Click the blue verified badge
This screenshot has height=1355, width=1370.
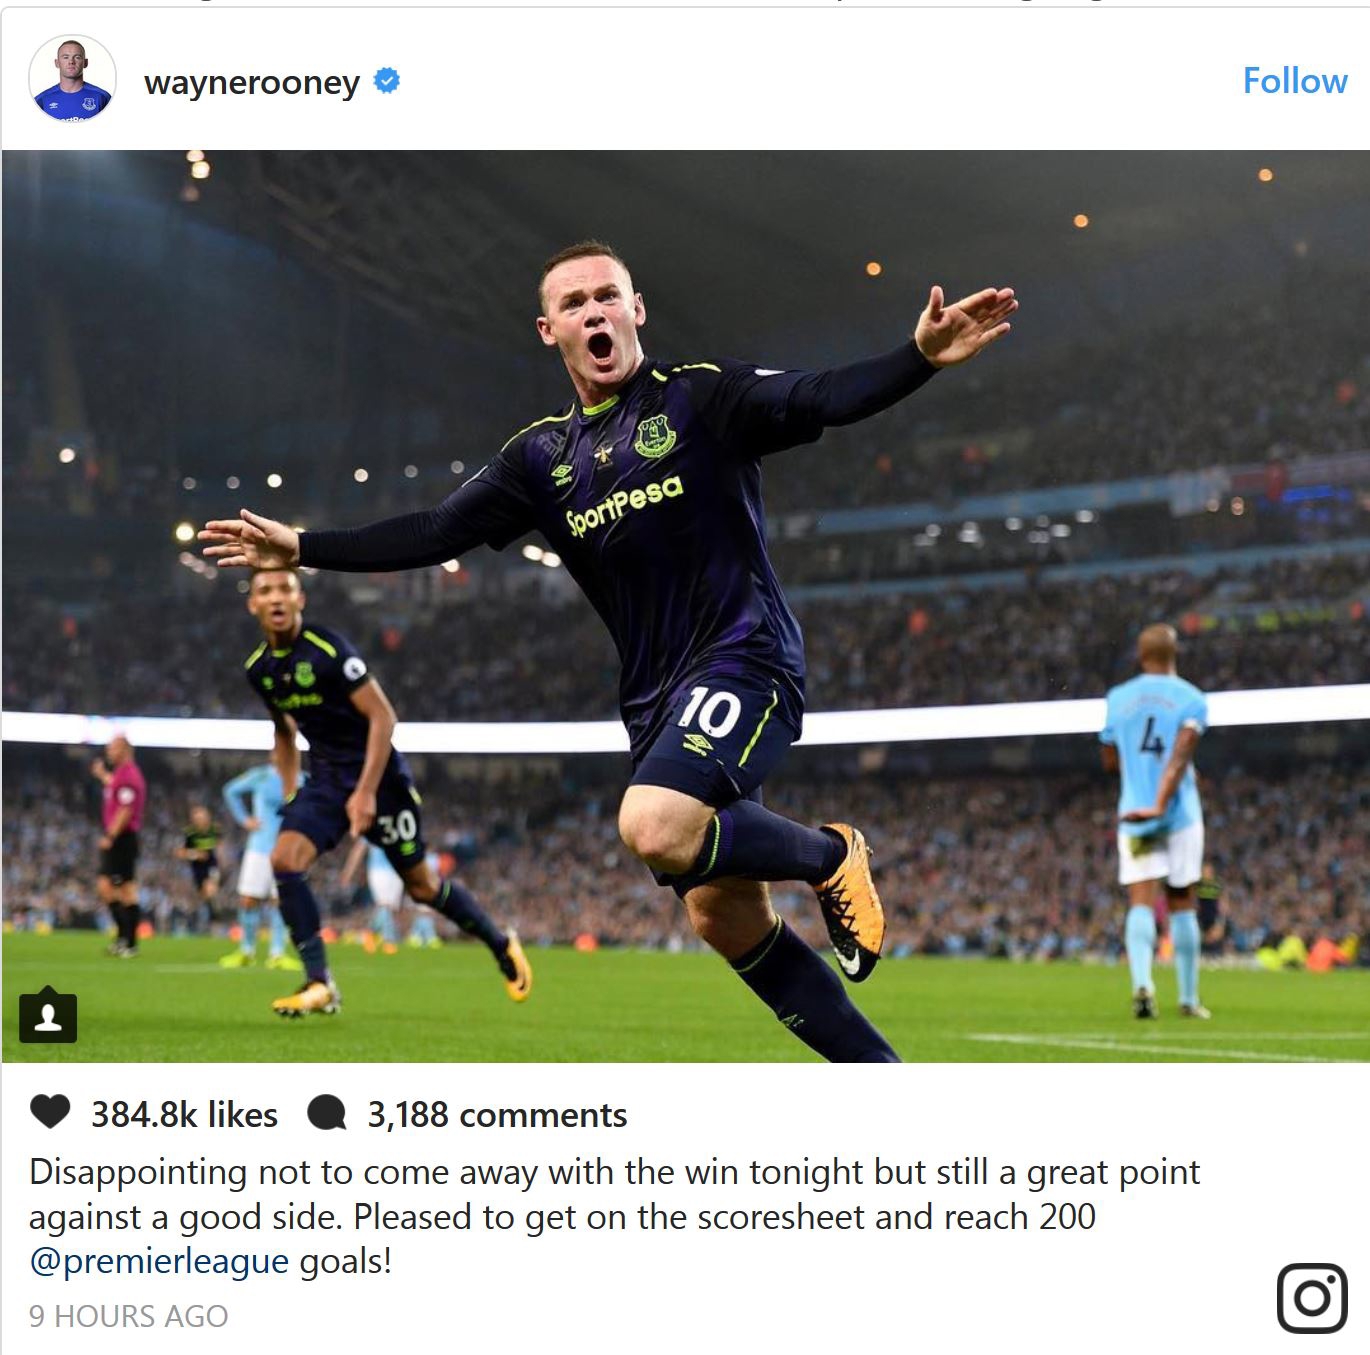tap(387, 80)
